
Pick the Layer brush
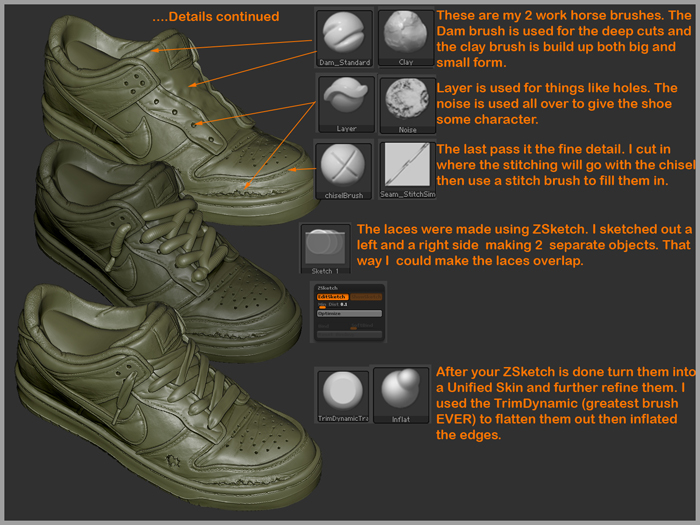click(346, 104)
